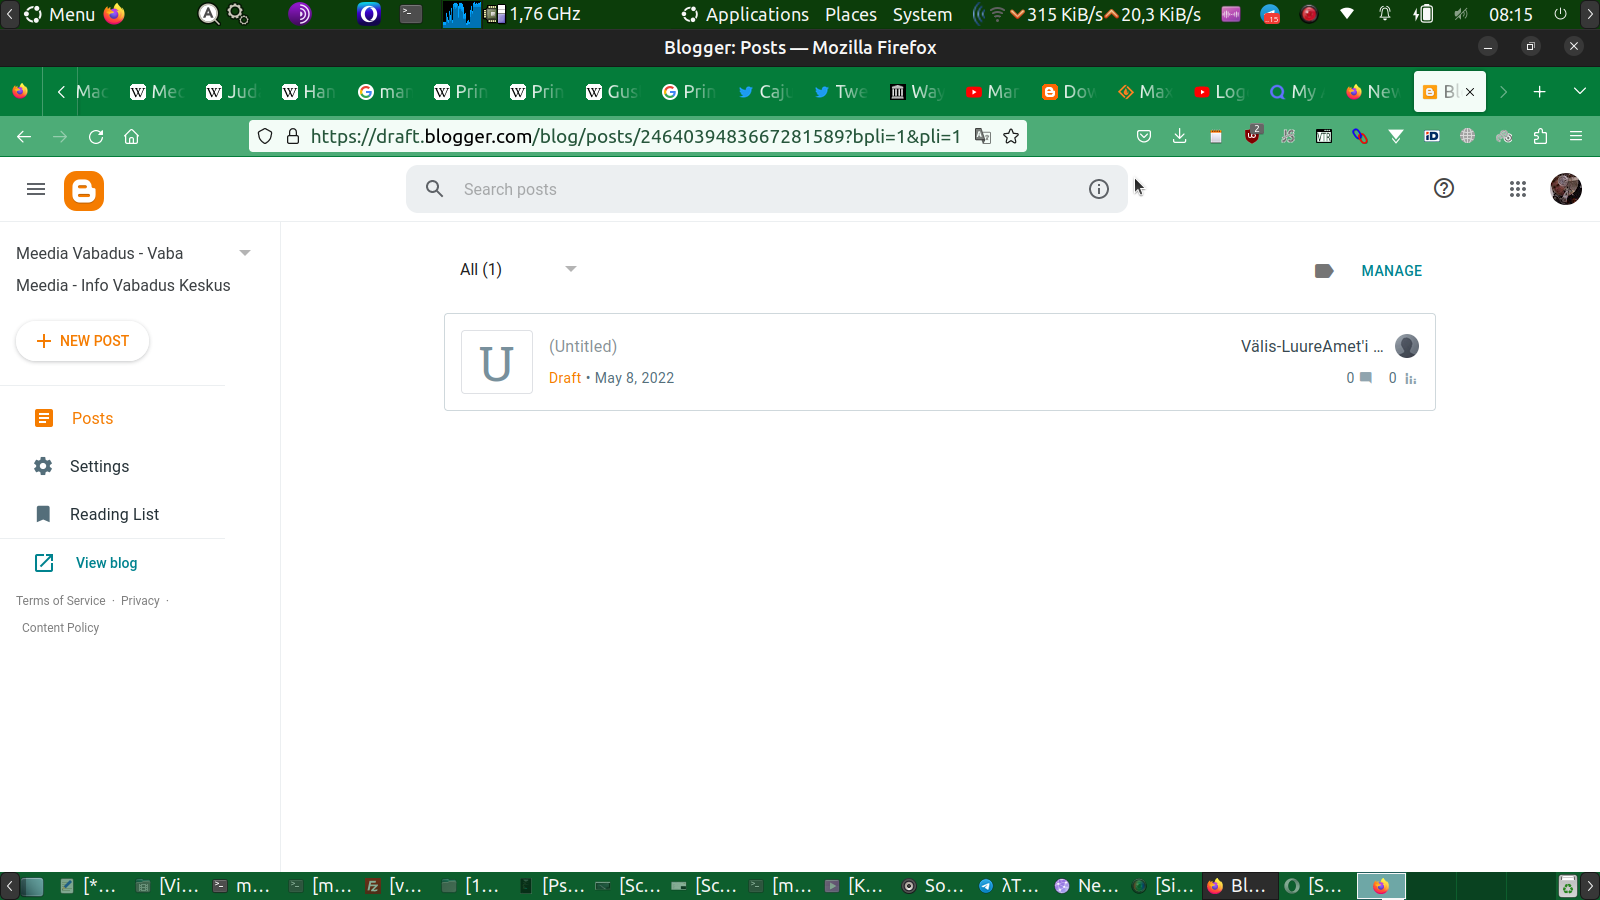Open Privacy link
This screenshot has width=1600, height=900.
(x=140, y=601)
